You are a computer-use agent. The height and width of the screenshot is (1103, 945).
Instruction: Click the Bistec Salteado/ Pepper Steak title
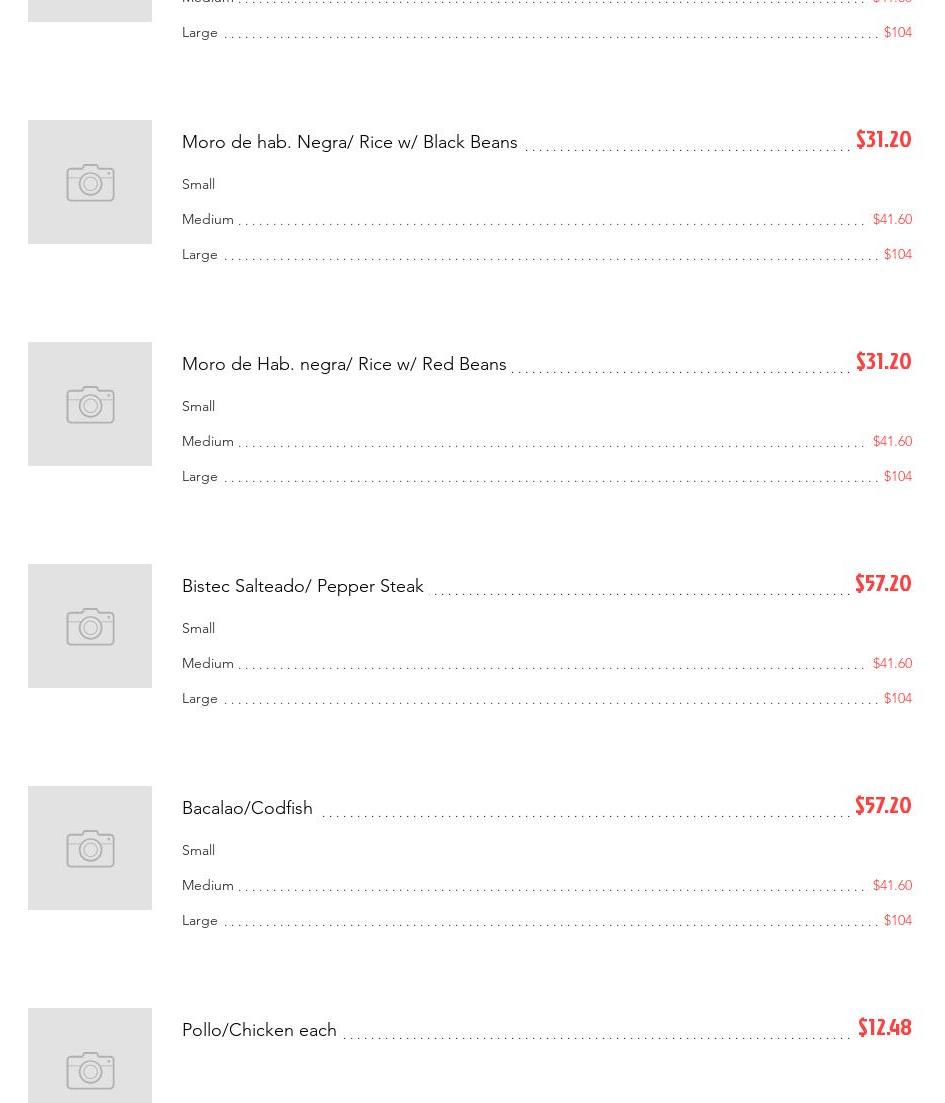click(302, 586)
